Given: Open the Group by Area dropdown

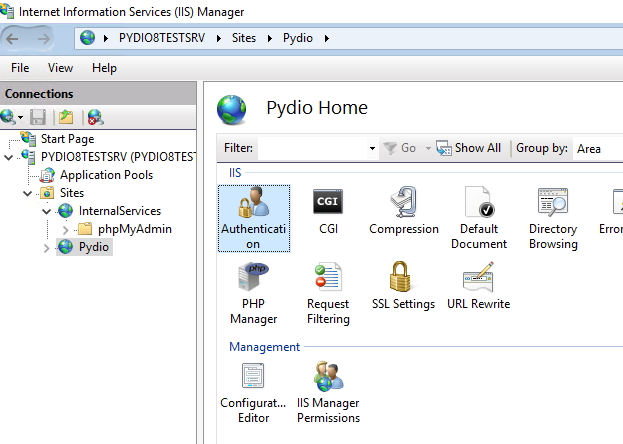Looking at the screenshot, I should tap(598, 149).
